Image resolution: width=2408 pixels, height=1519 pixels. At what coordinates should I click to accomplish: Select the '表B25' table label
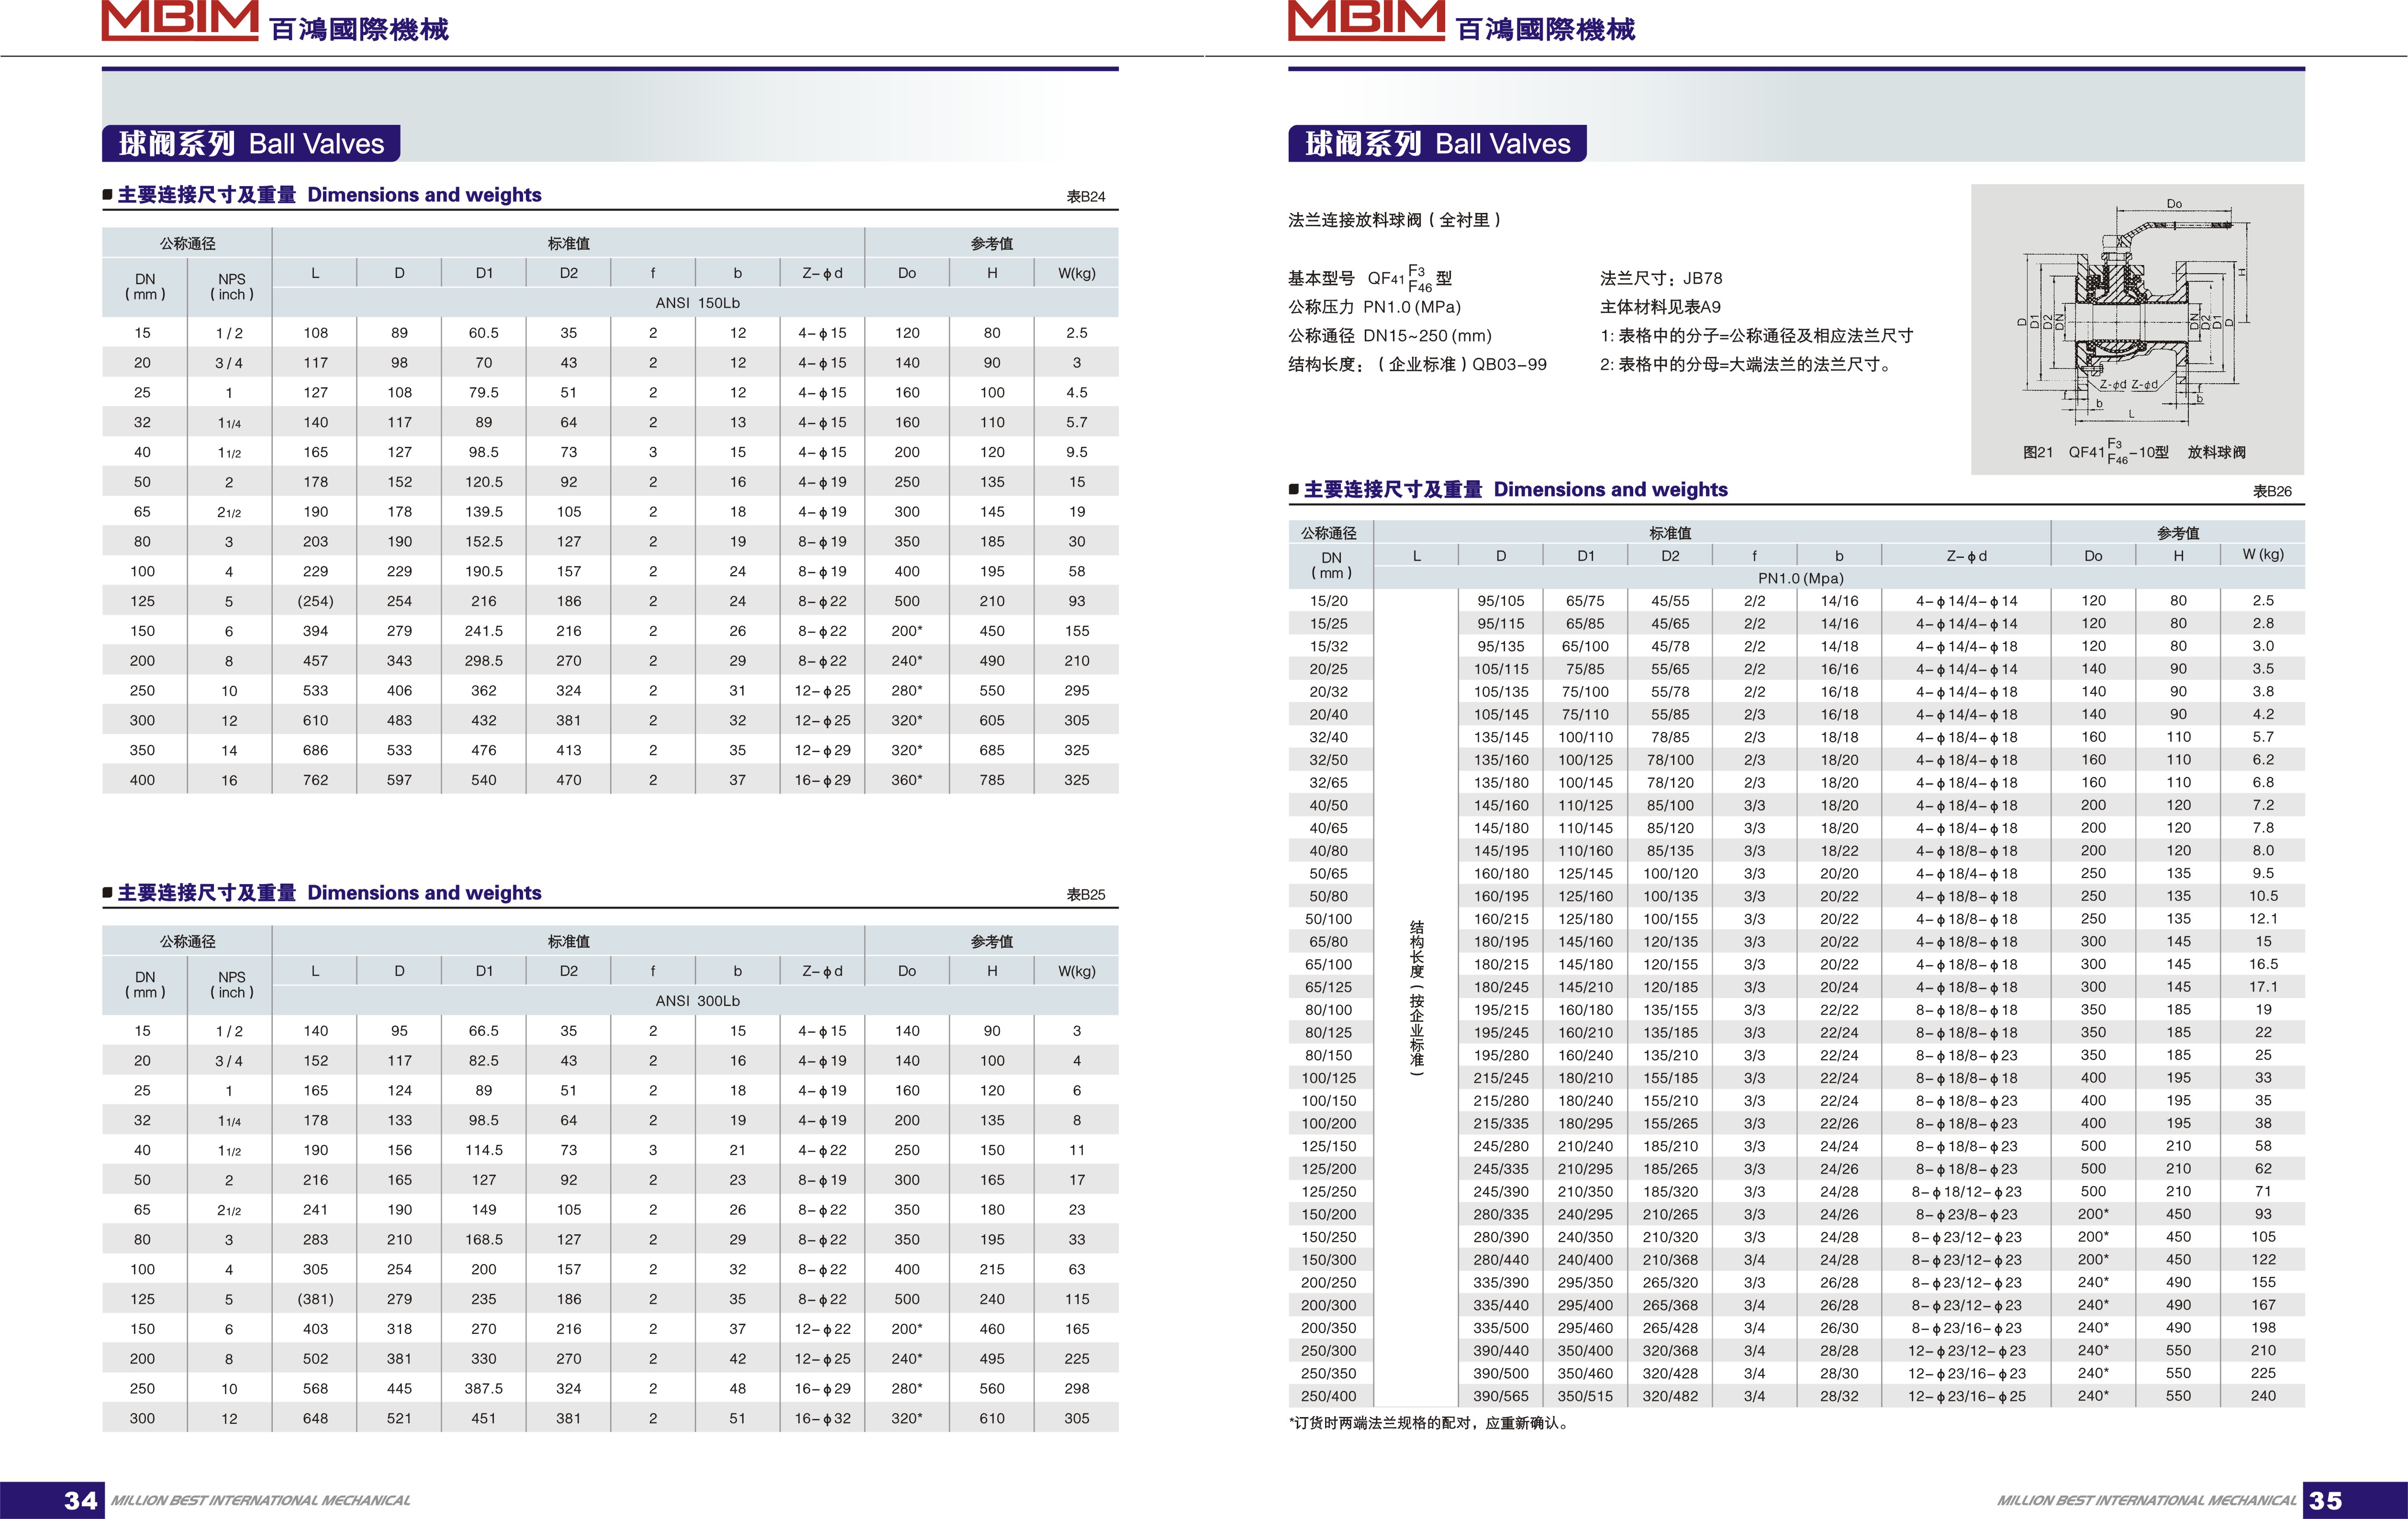pos(1086,895)
